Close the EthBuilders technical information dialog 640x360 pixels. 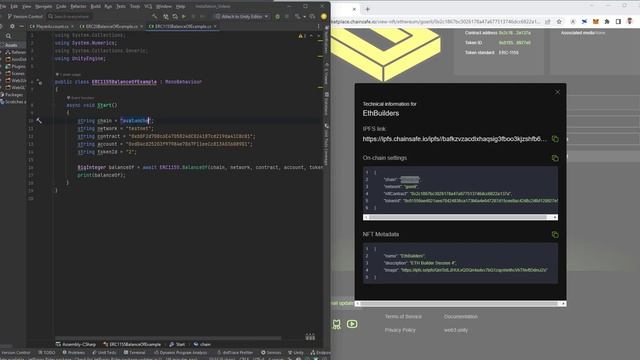point(558,92)
